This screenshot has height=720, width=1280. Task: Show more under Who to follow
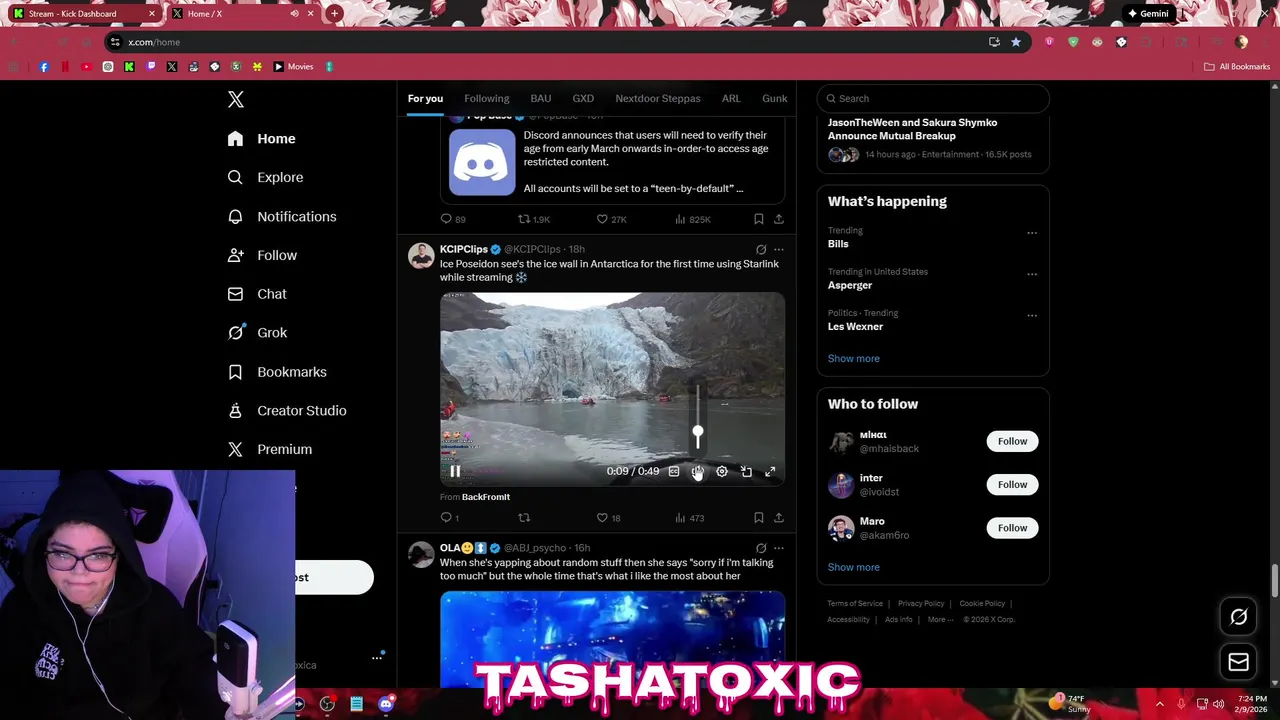[854, 567]
